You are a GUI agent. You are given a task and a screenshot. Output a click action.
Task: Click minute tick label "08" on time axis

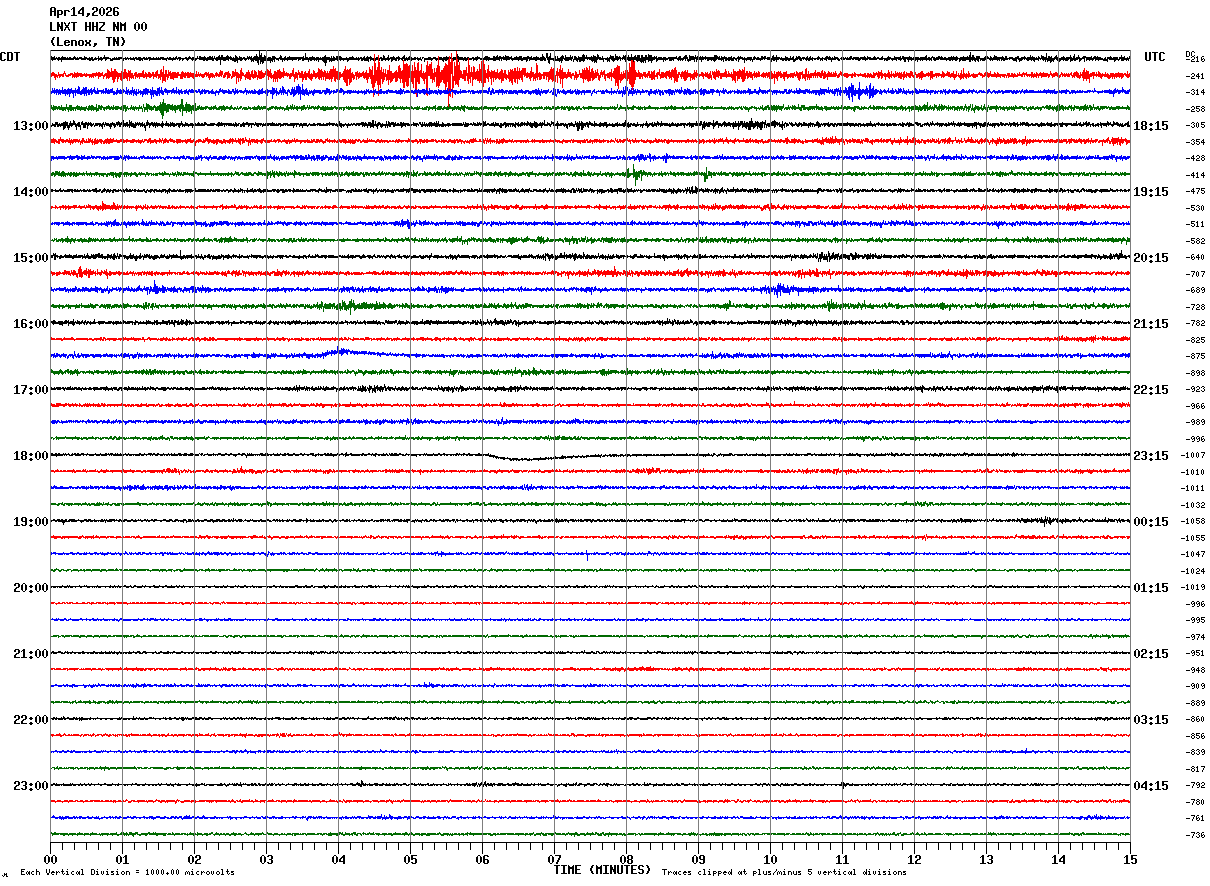[626, 859]
